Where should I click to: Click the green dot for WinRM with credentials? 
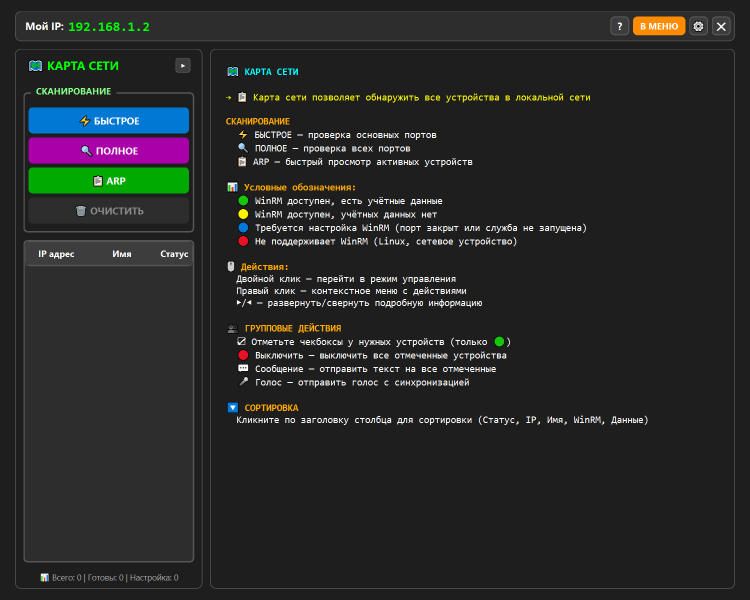(x=242, y=201)
